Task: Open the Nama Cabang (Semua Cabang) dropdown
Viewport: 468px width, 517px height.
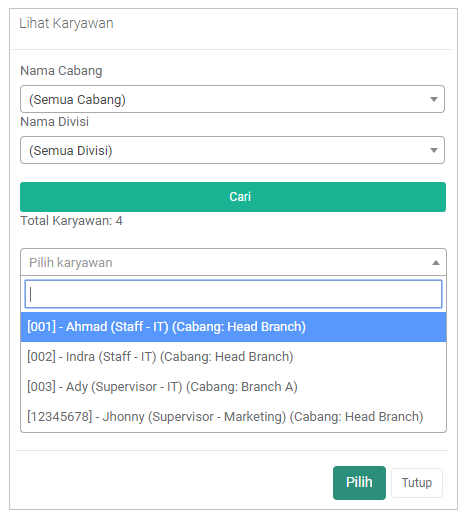Action: click(232, 99)
